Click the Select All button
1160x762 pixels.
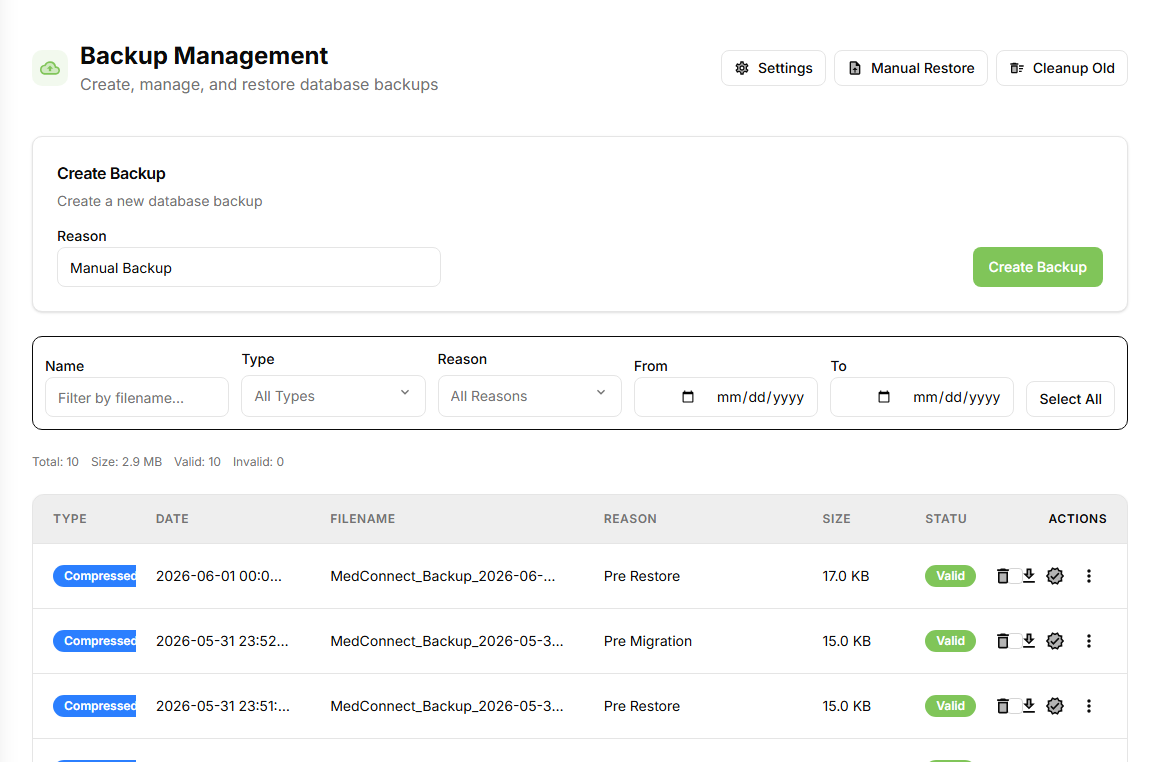pyautogui.click(x=1070, y=399)
